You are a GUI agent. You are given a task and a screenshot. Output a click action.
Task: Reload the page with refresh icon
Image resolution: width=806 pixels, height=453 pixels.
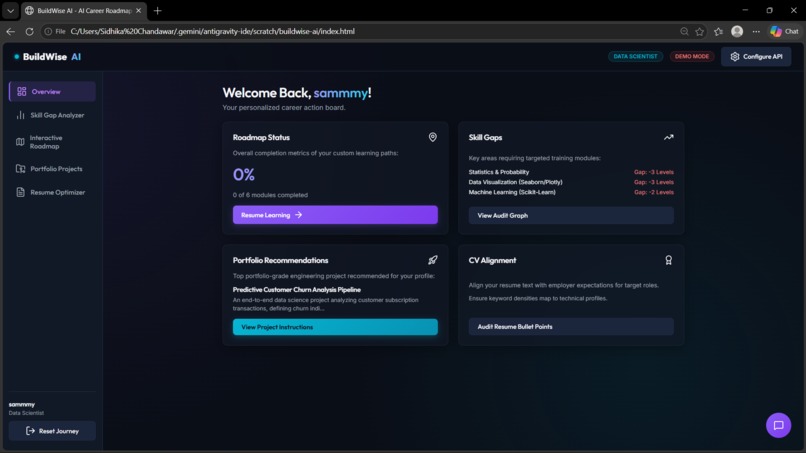29,31
